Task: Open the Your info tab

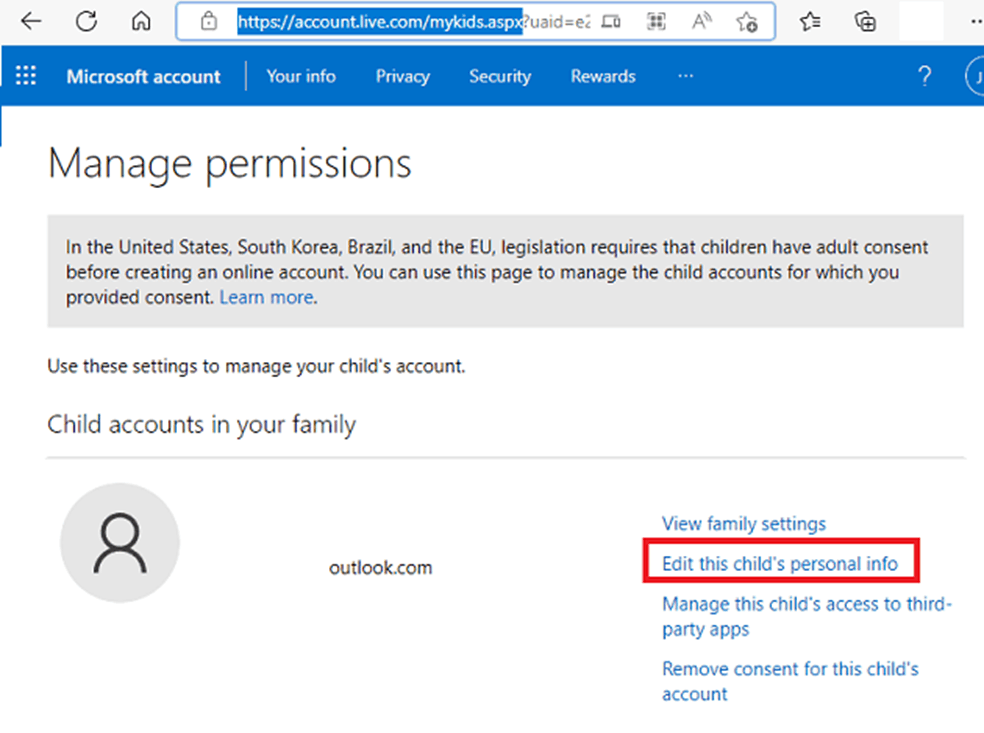Action: [301, 76]
